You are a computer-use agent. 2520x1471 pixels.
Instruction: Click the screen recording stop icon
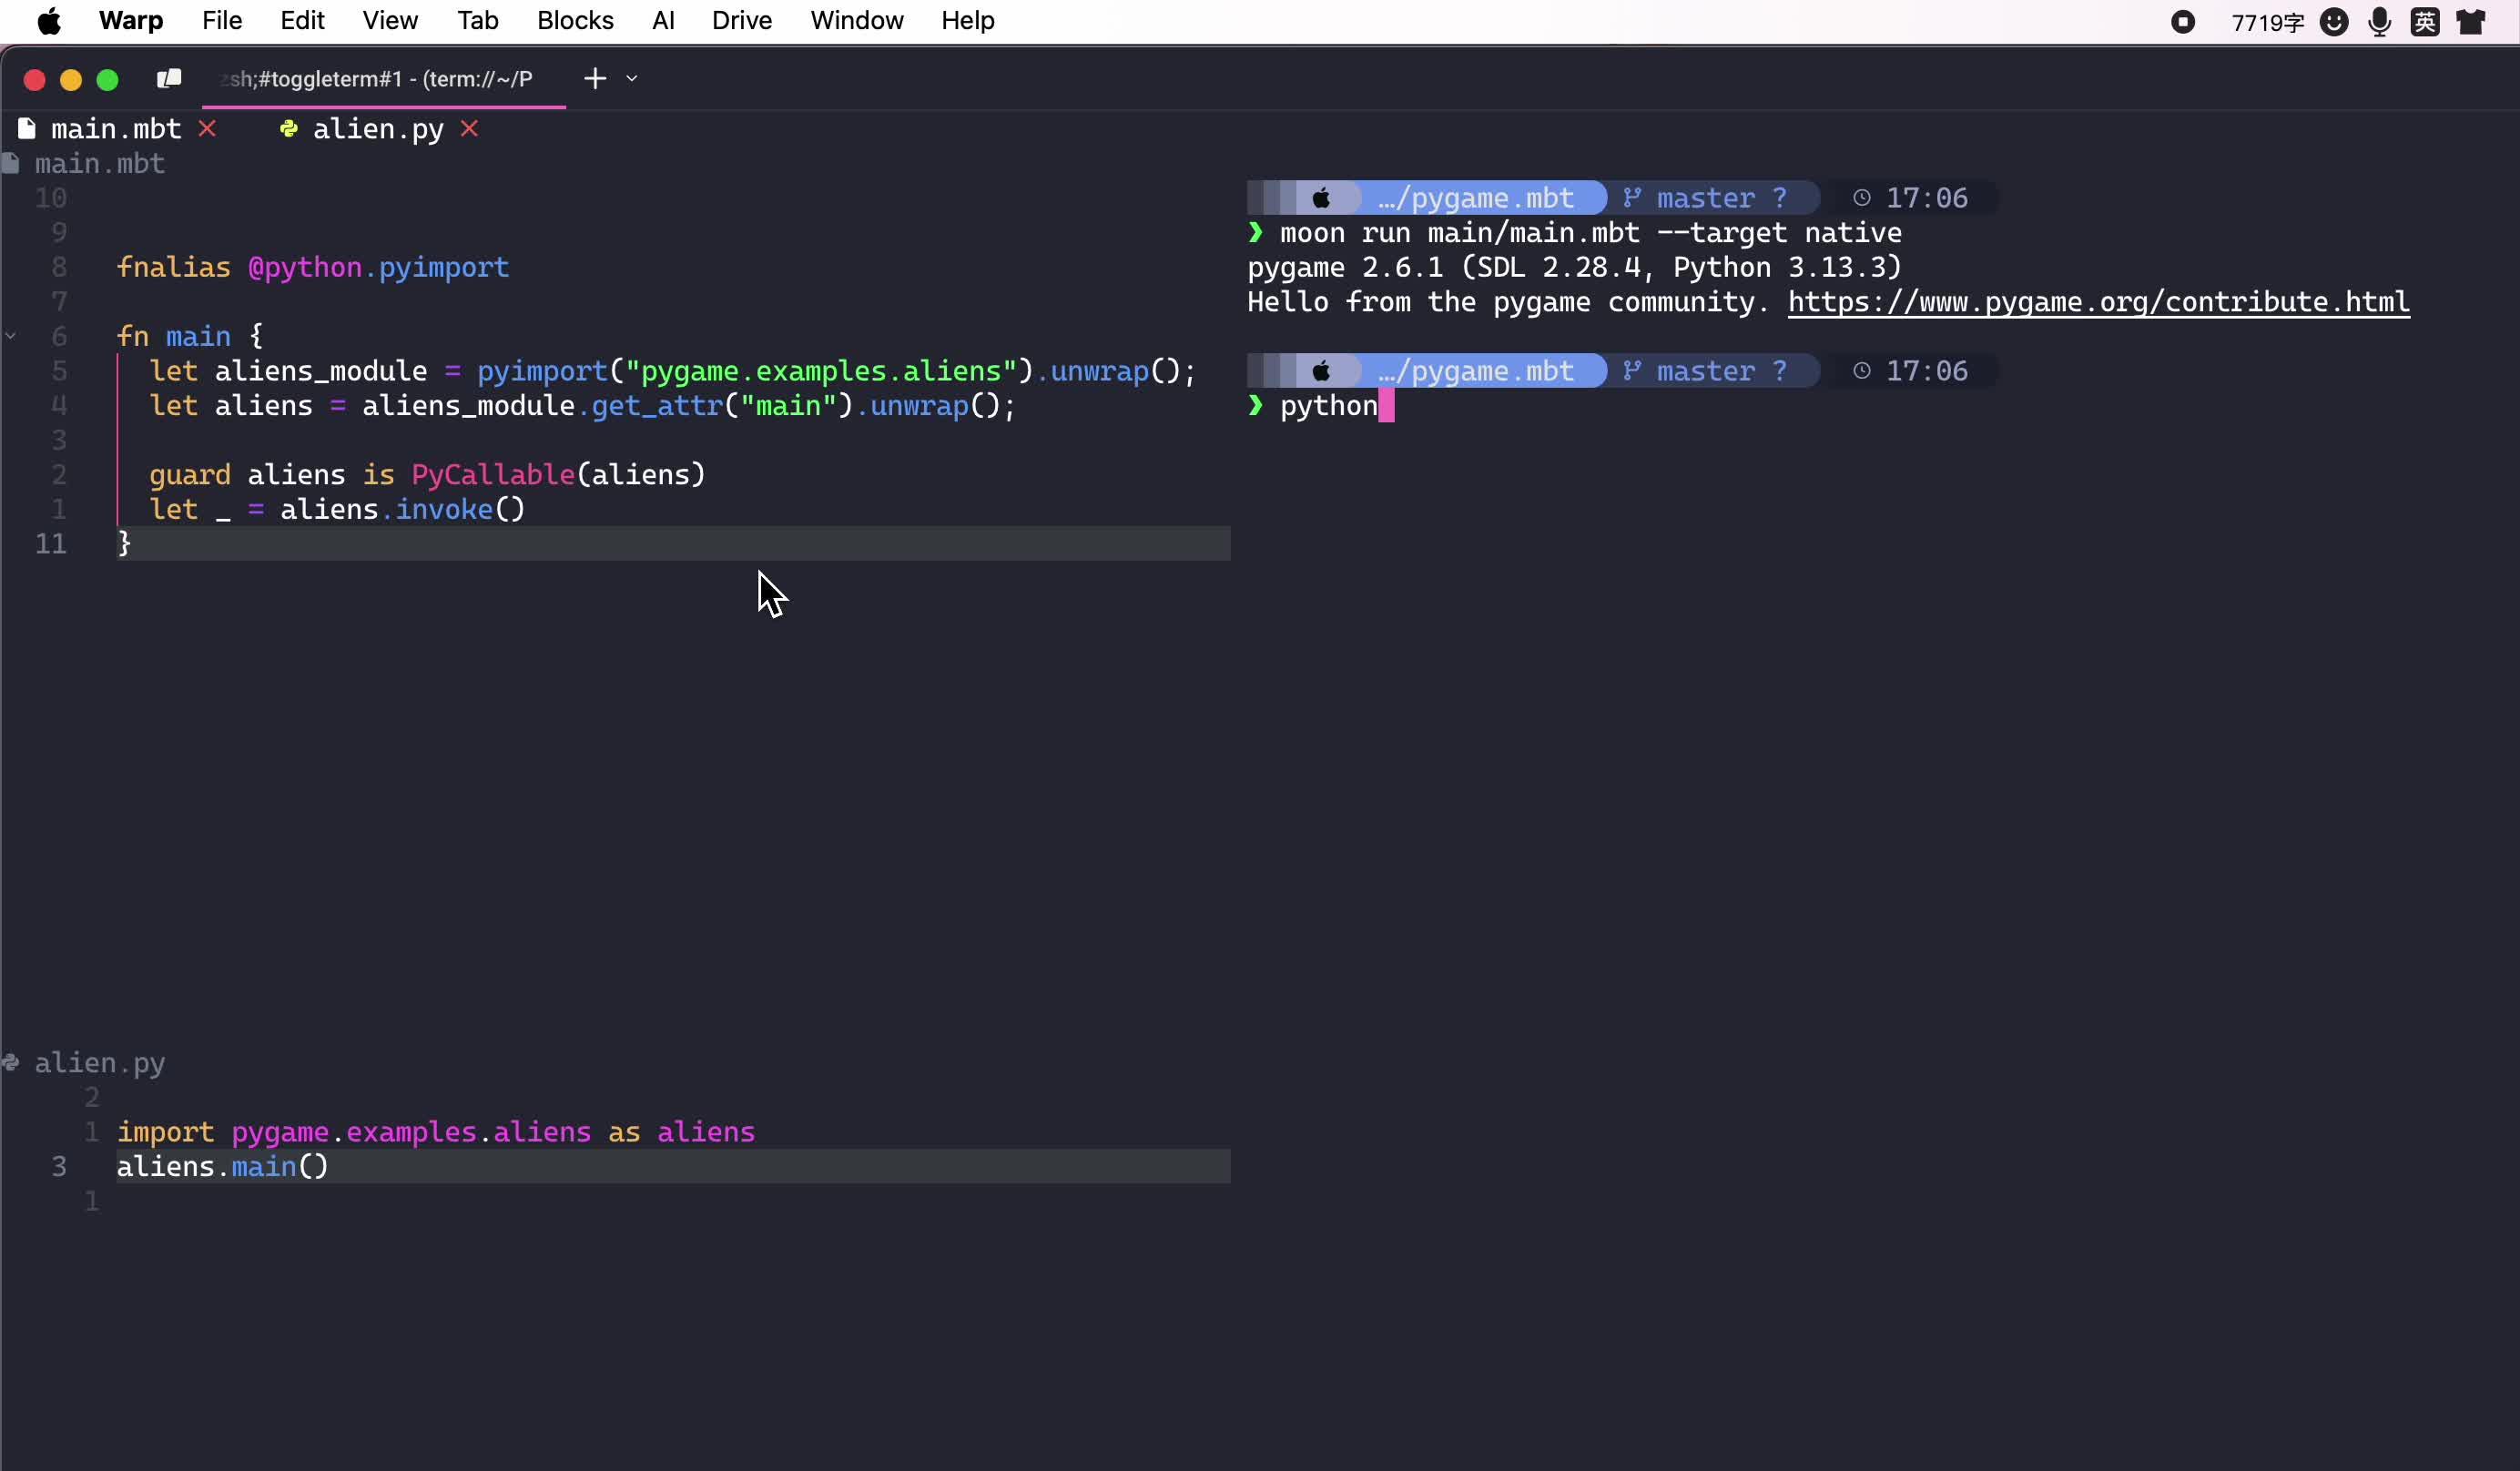2182,22
